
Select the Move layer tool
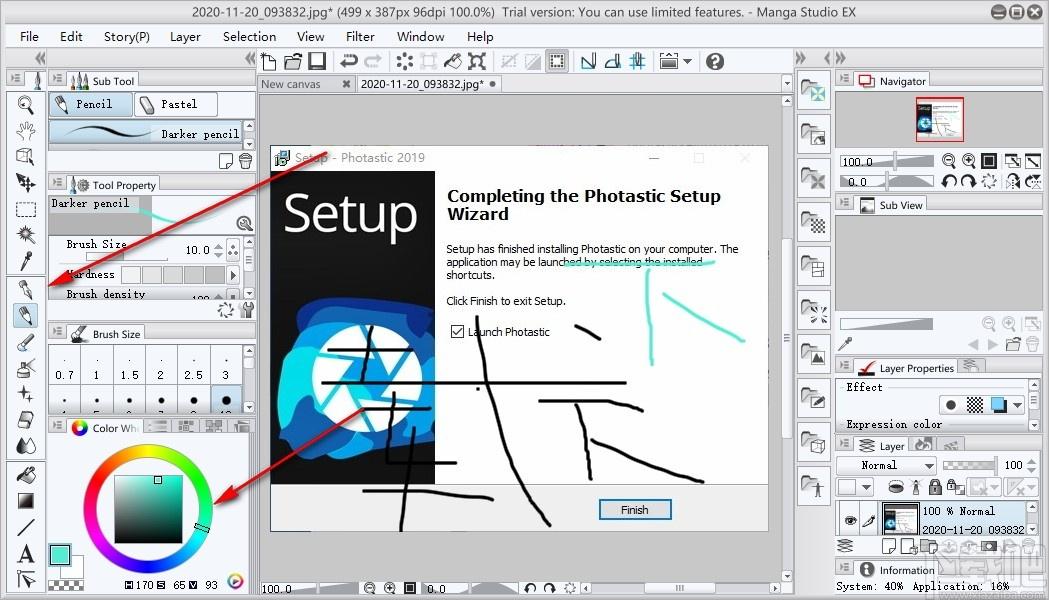[x=25, y=183]
